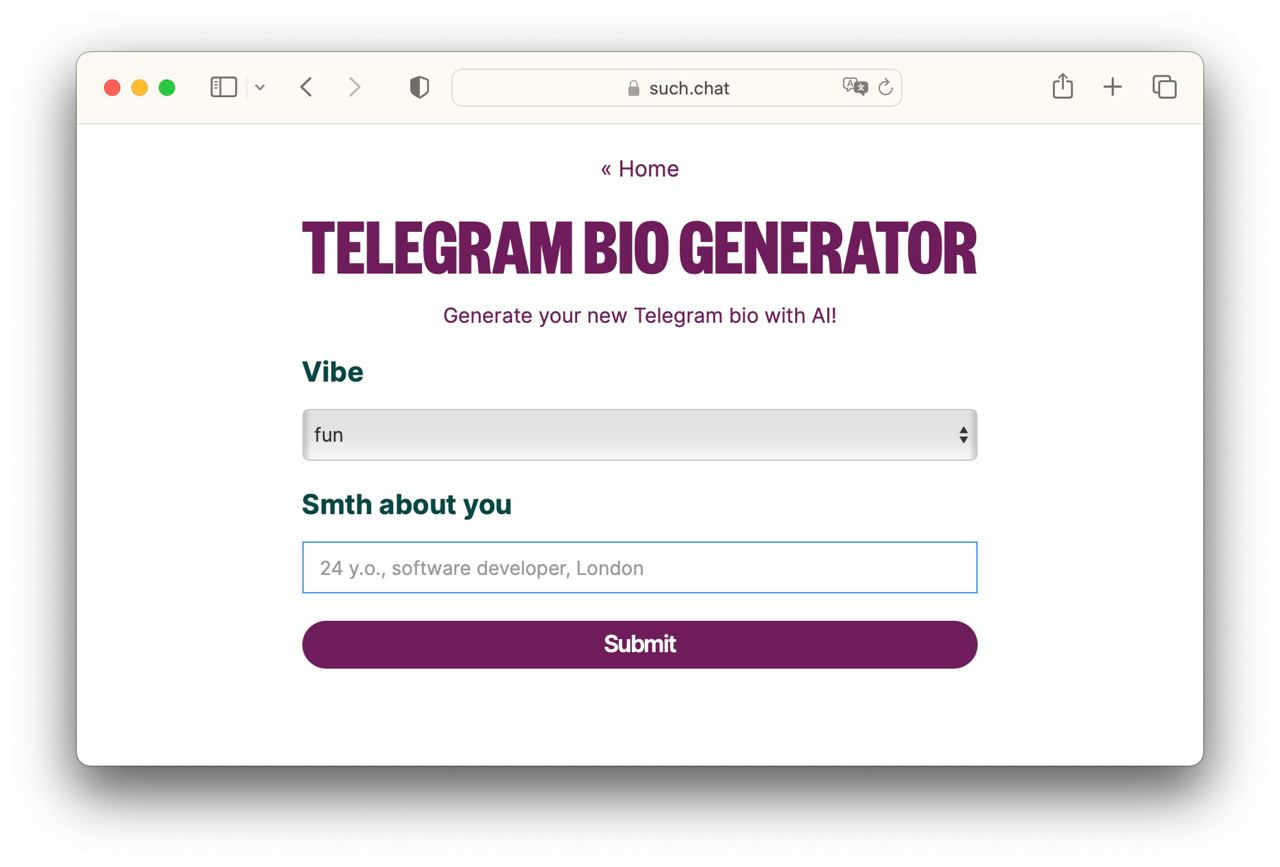
Task: Submit the bio generator form
Action: [x=640, y=644]
